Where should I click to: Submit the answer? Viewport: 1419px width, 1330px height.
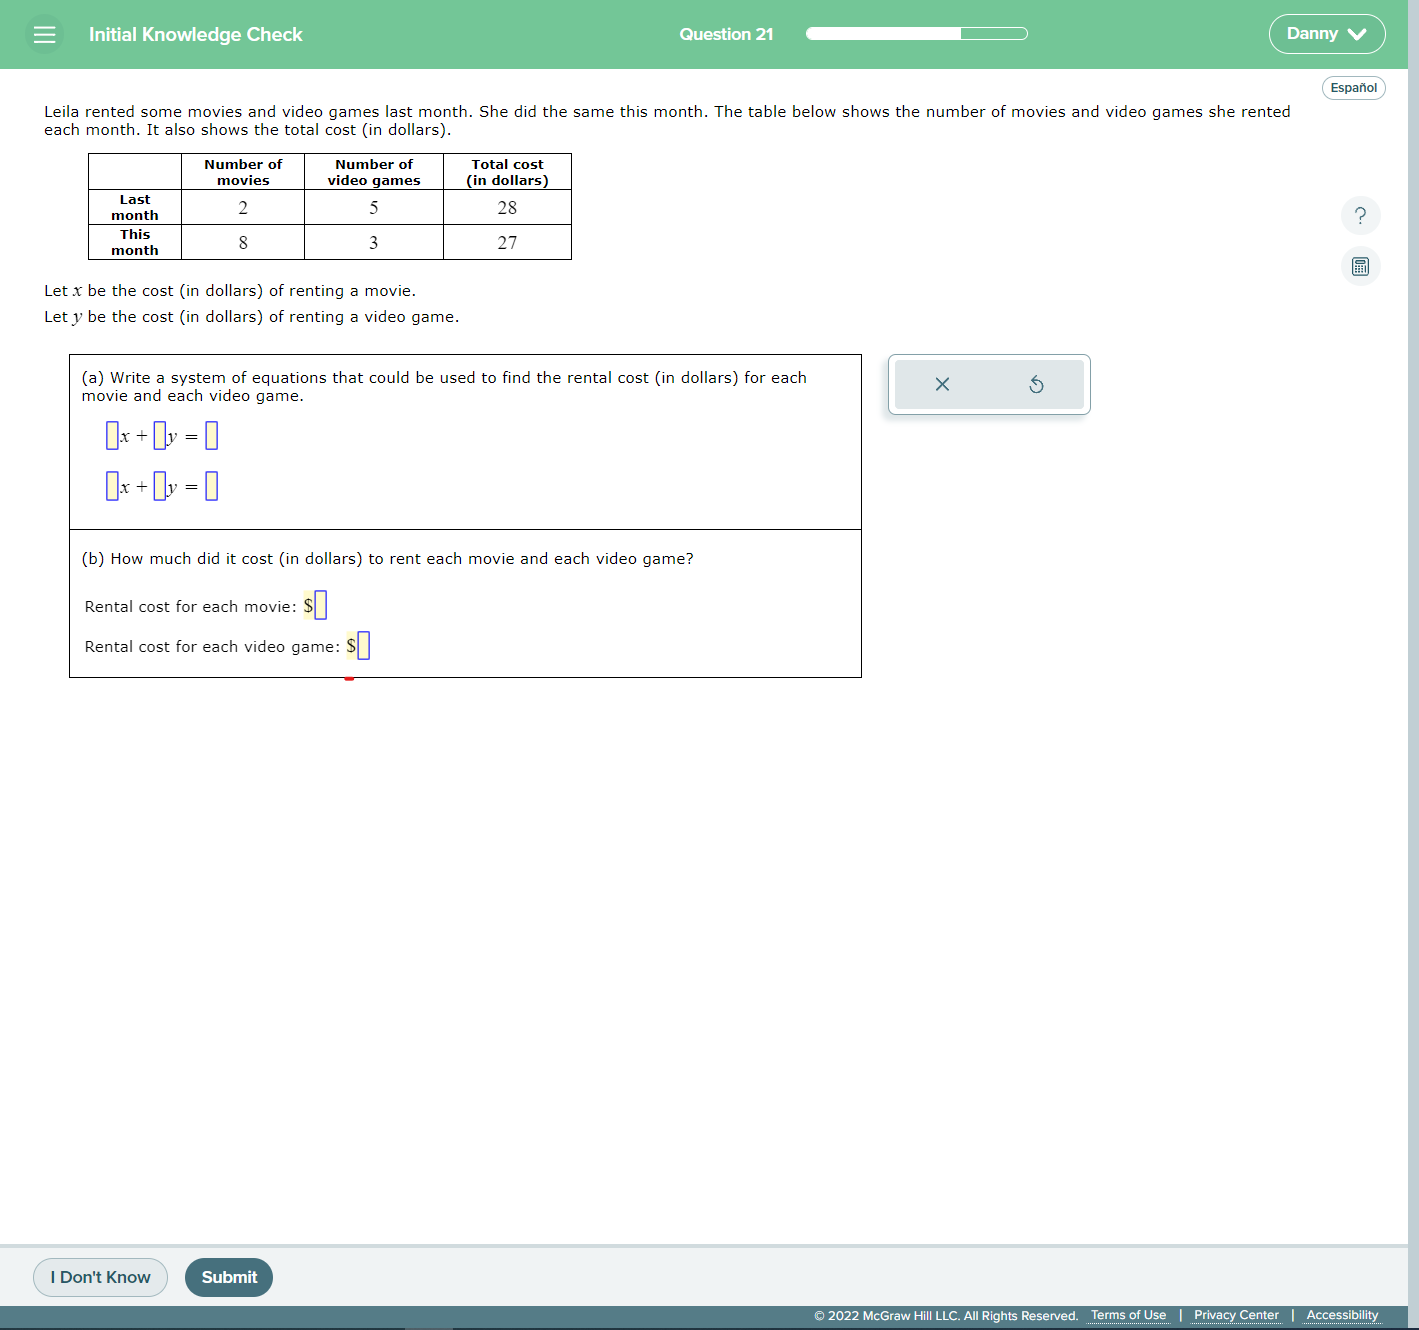(x=228, y=1277)
